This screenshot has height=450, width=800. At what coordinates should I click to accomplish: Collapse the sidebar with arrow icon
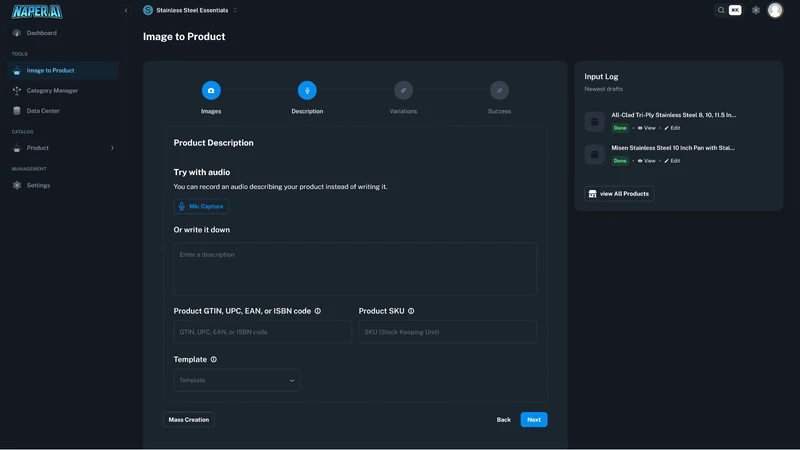[126, 10]
